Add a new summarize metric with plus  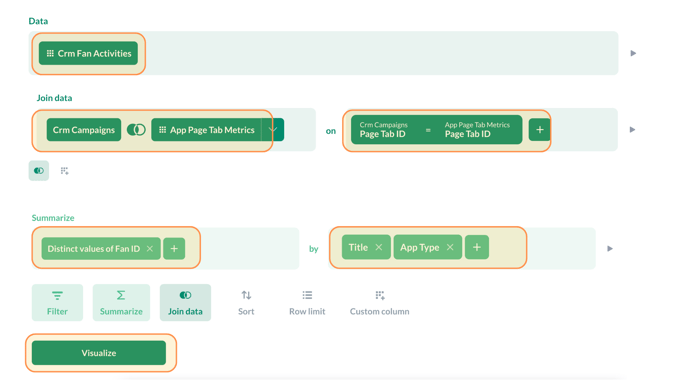coord(174,249)
